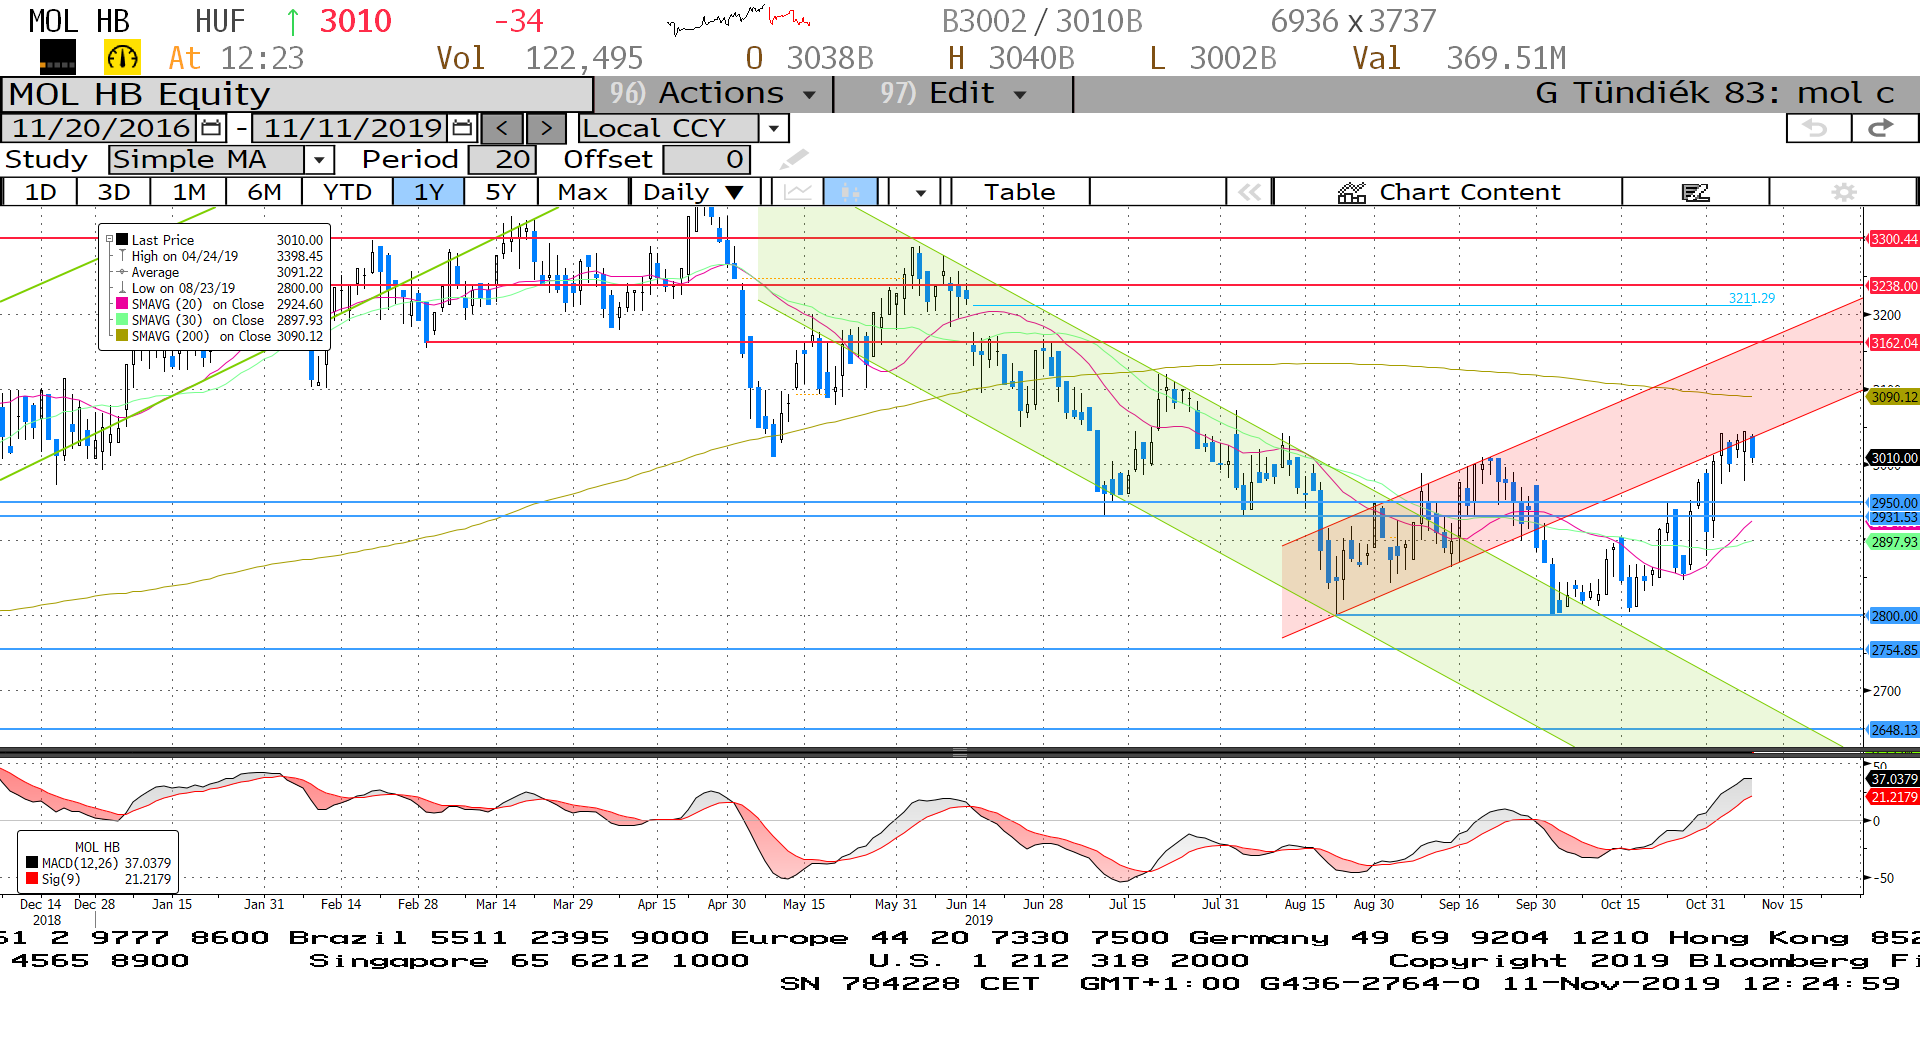The image size is (1920, 1039).
Task: Select the 1D range tab
Action: (x=40, y=192)
